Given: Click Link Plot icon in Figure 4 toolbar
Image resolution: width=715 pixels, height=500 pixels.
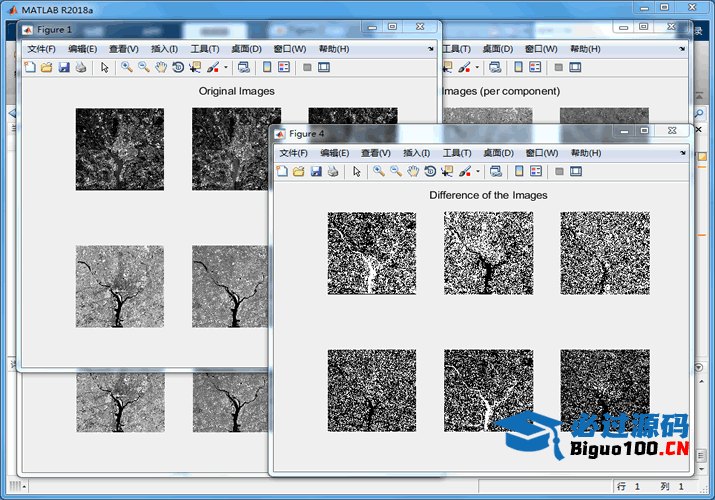Looking at the screenshot, I should tap(496, 172).
